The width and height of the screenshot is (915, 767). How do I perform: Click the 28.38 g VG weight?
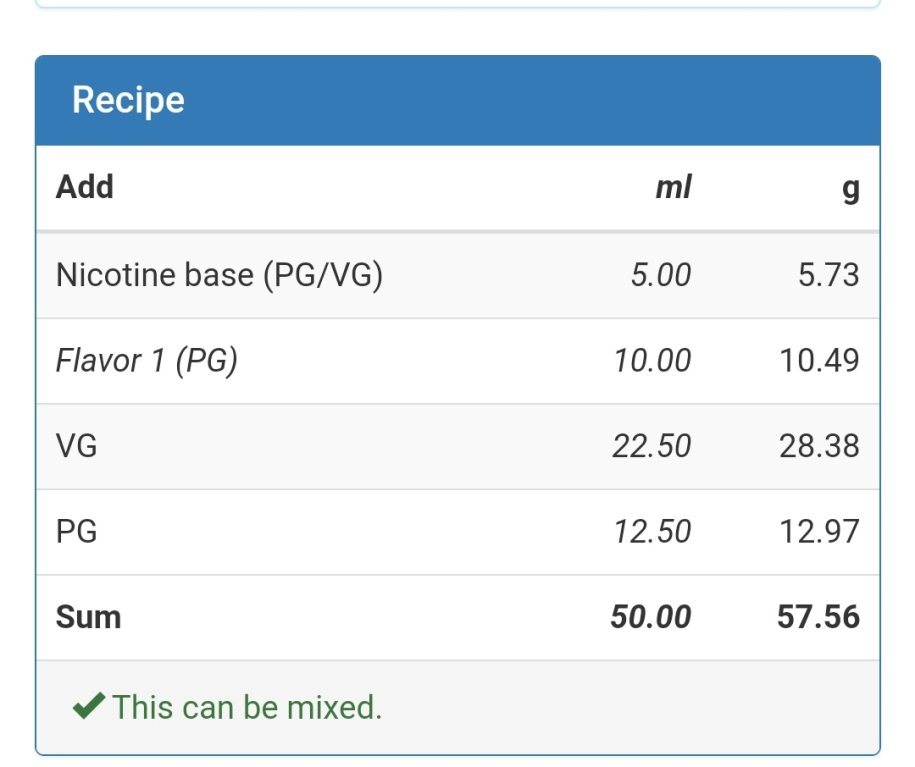point(819,446)
